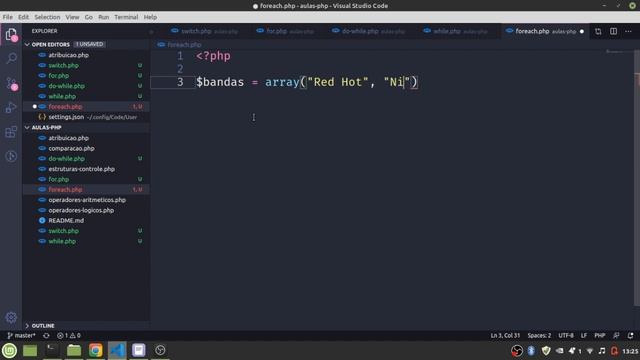The height and width of the screenshot is (360, 640).
Task: Open Google Chrome from the taskbar
Action: pos(96,351)
